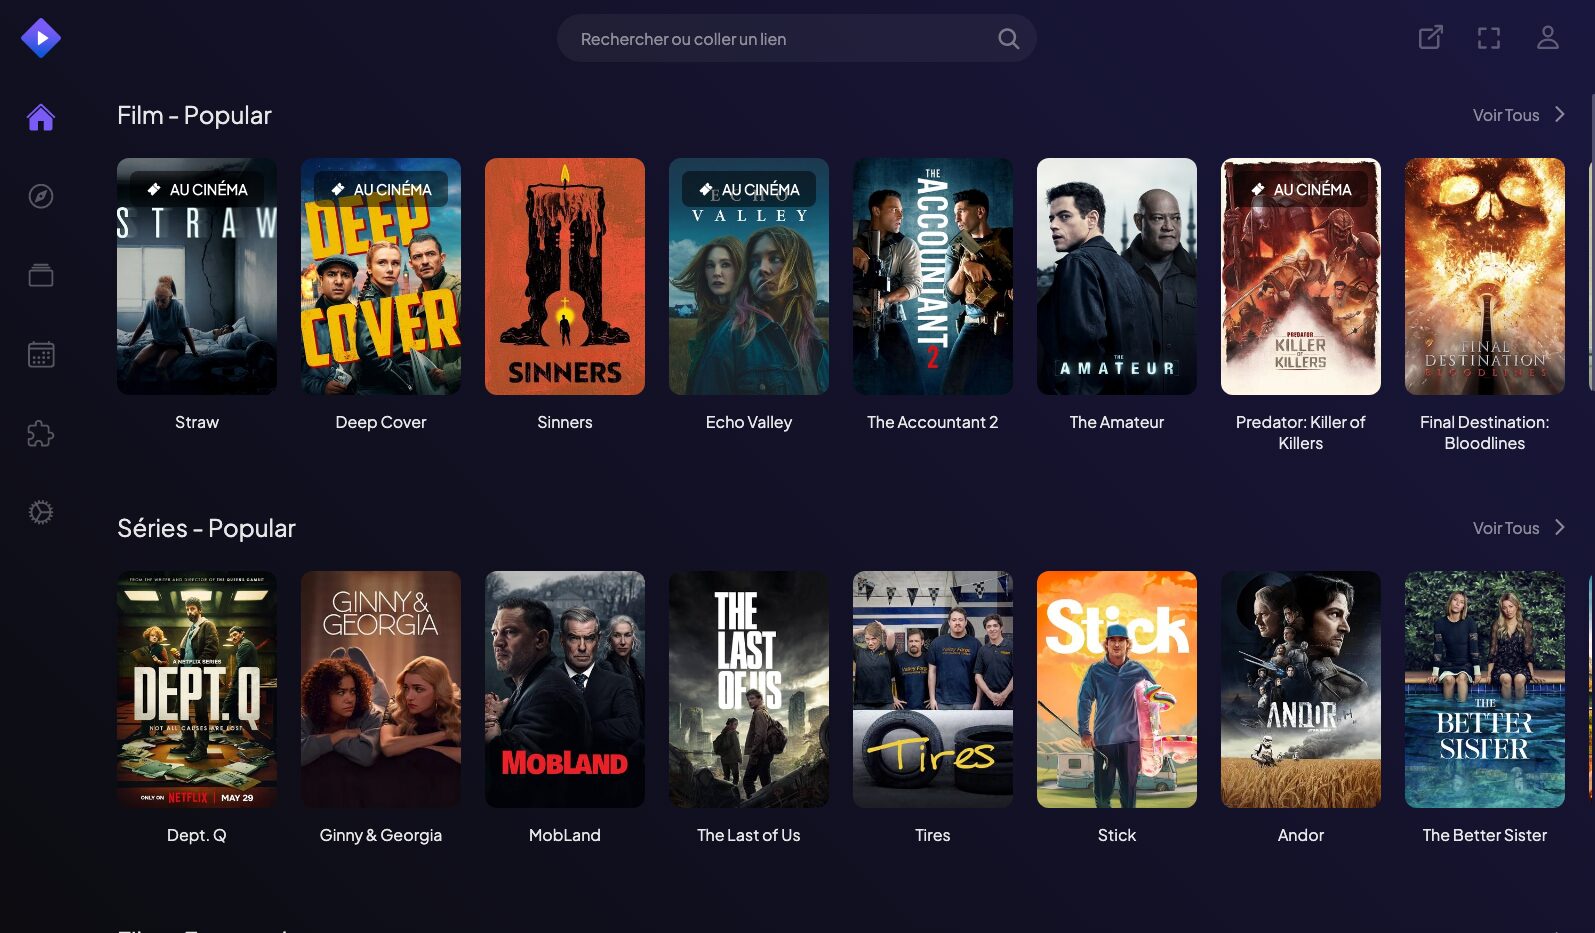Screen dimensions: 1595x933
Task: Open the Straw movie poster
Action: tap(197, 276)
